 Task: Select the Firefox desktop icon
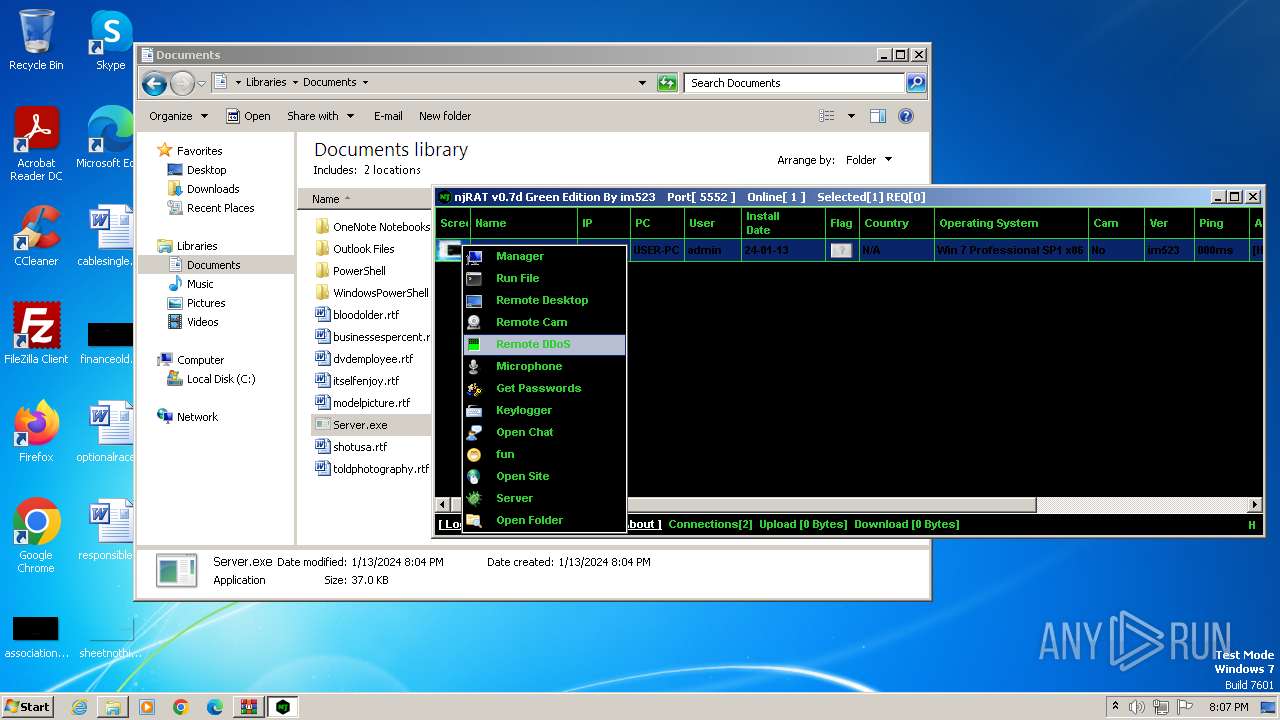36,432
